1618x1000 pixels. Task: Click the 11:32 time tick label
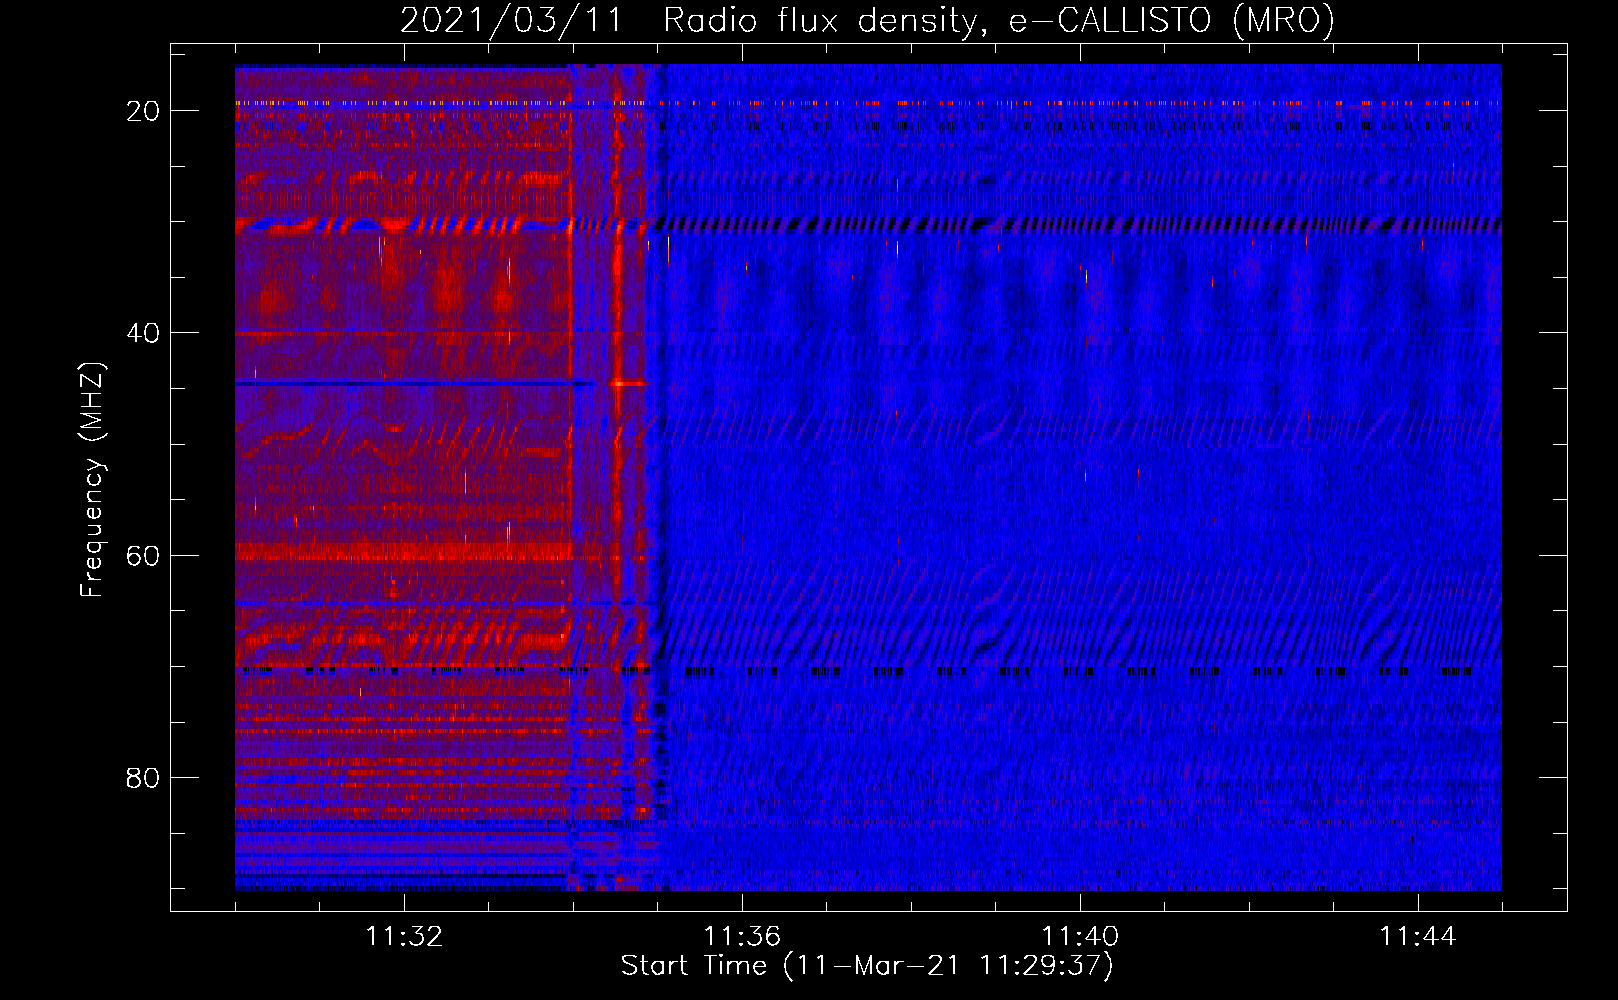(x=404, y=937)
